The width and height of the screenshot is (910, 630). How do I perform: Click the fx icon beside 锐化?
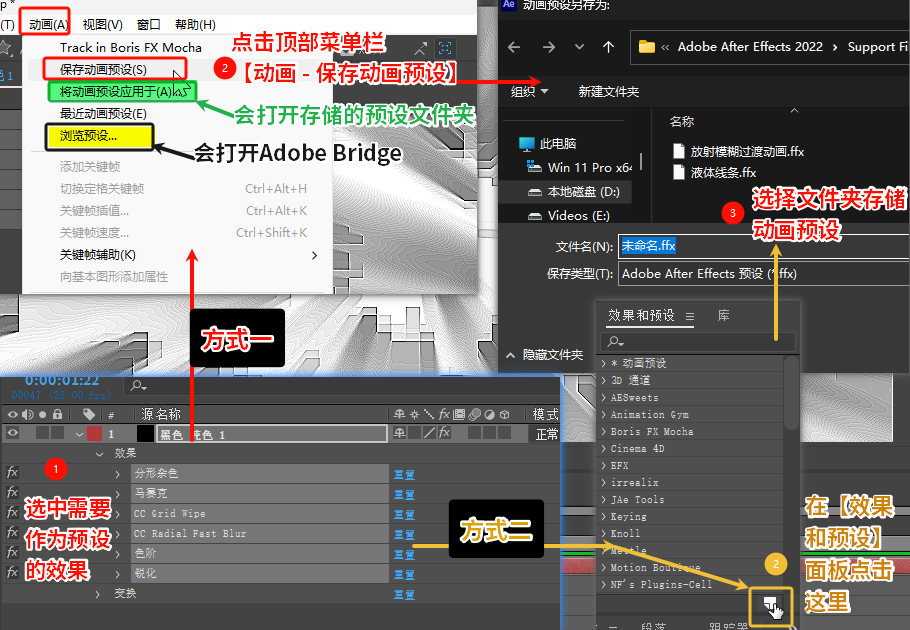tap(12, 573)
